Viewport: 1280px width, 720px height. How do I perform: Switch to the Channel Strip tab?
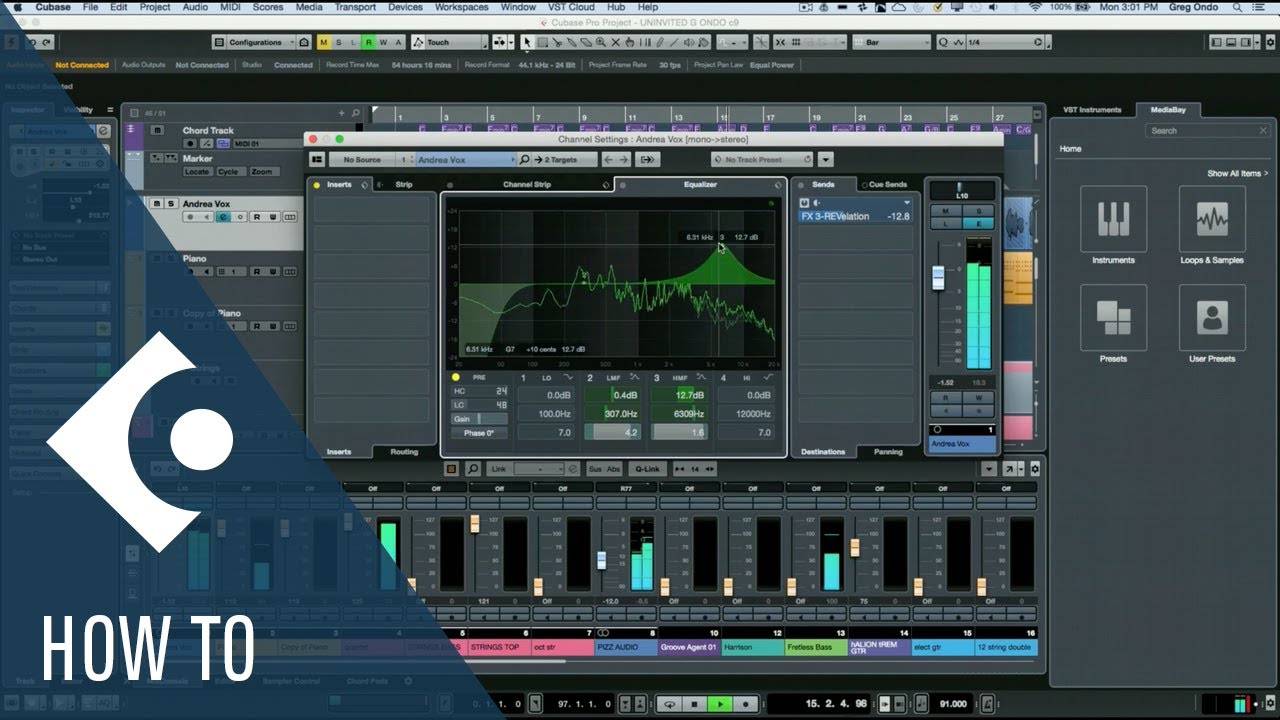(x=527, y=185)
